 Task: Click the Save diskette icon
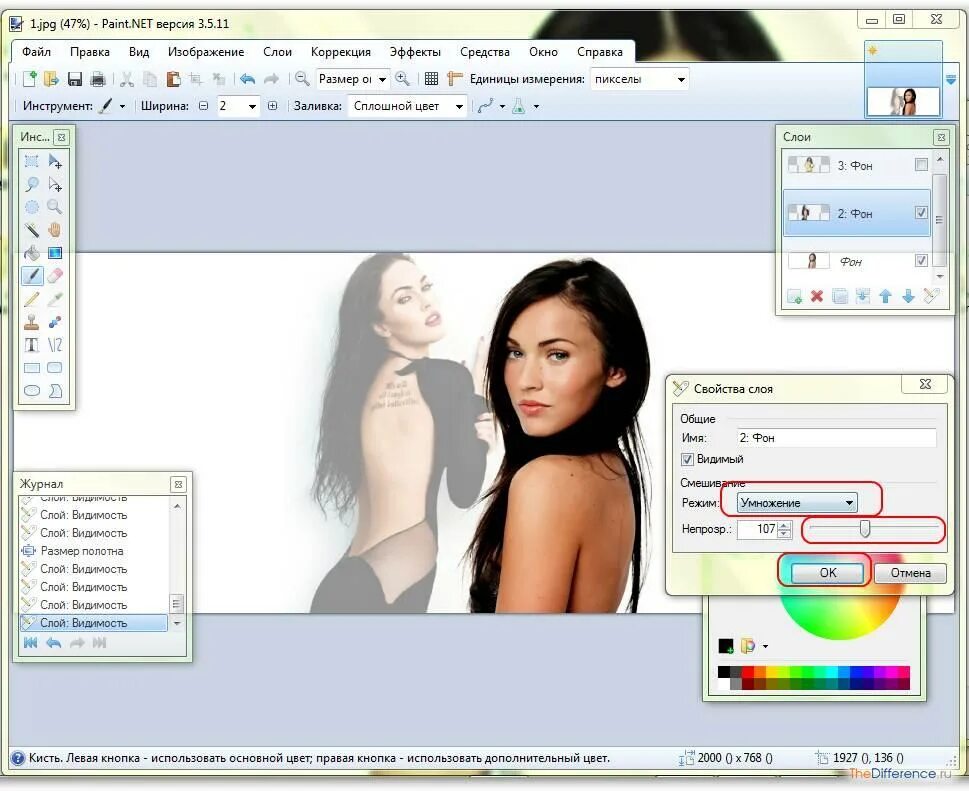point(75,79)
